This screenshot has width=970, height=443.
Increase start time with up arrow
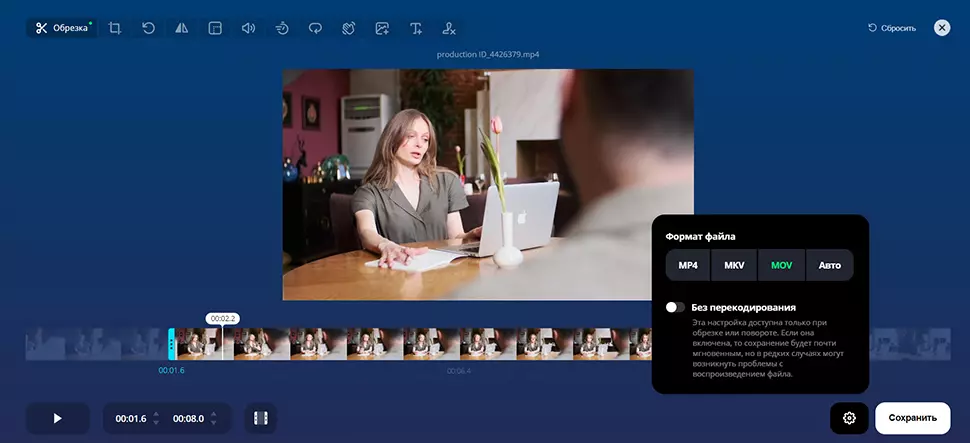(156, 414)
